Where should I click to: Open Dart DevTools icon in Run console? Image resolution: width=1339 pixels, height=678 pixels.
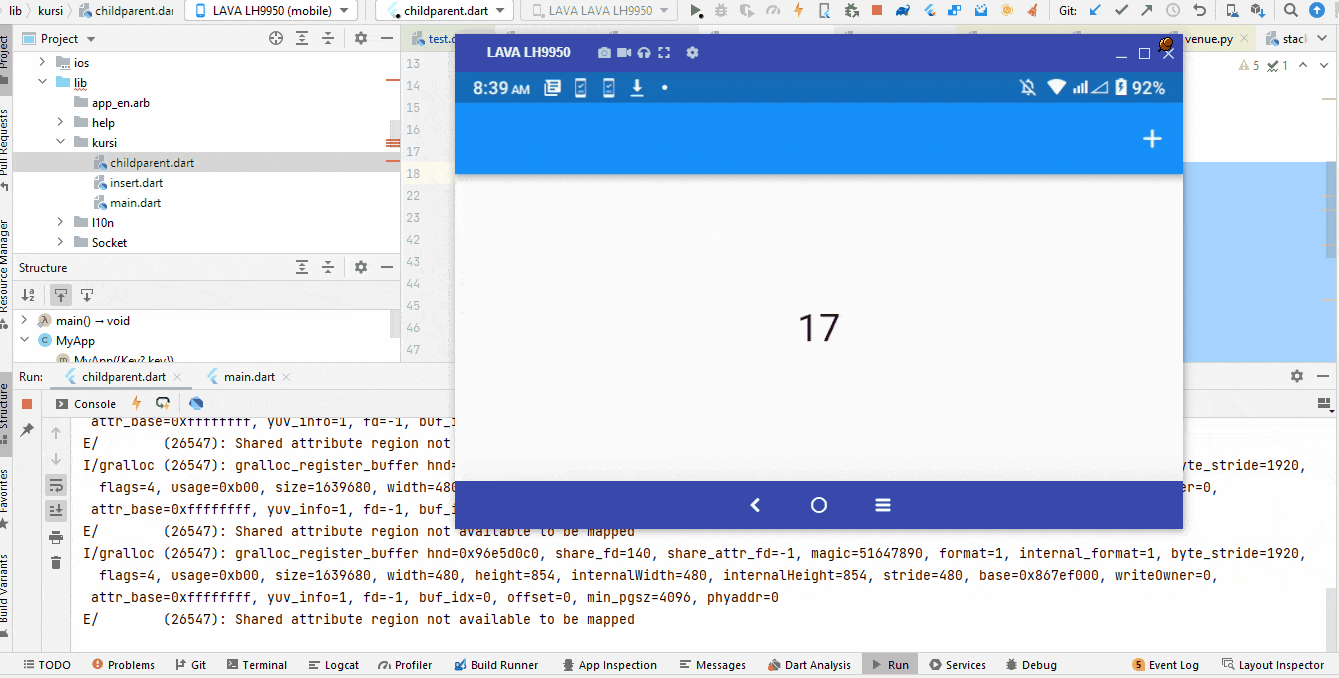[196, 404]
